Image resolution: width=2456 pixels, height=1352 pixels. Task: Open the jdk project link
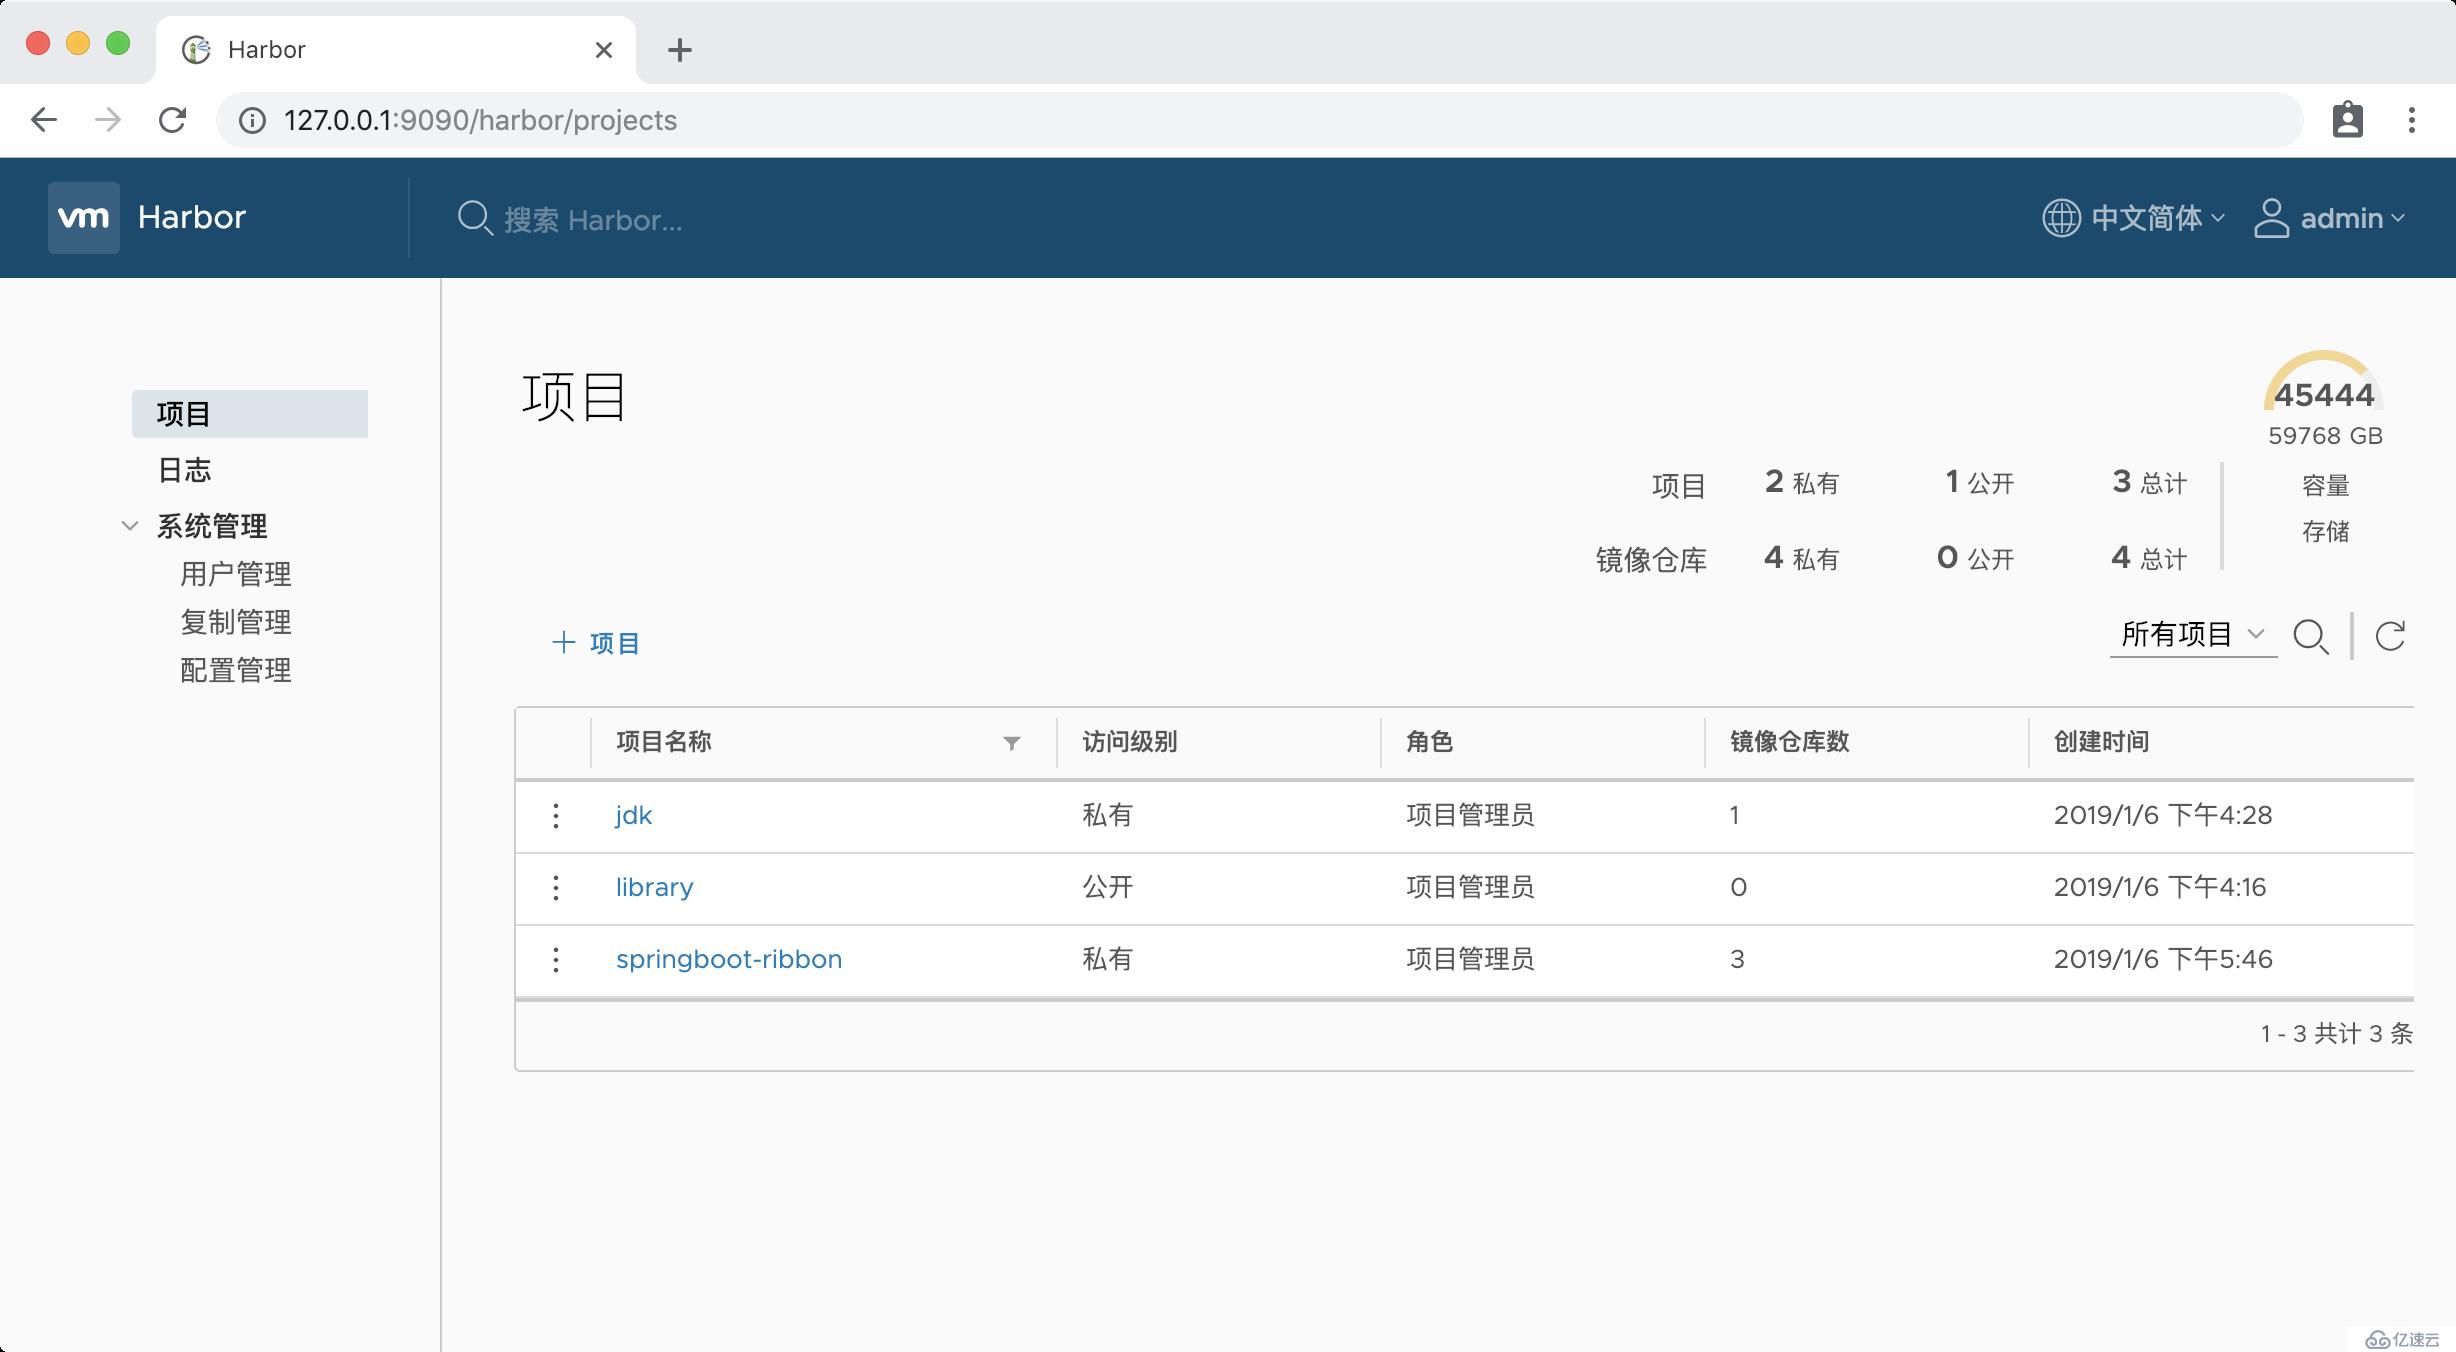pos(634,816)
